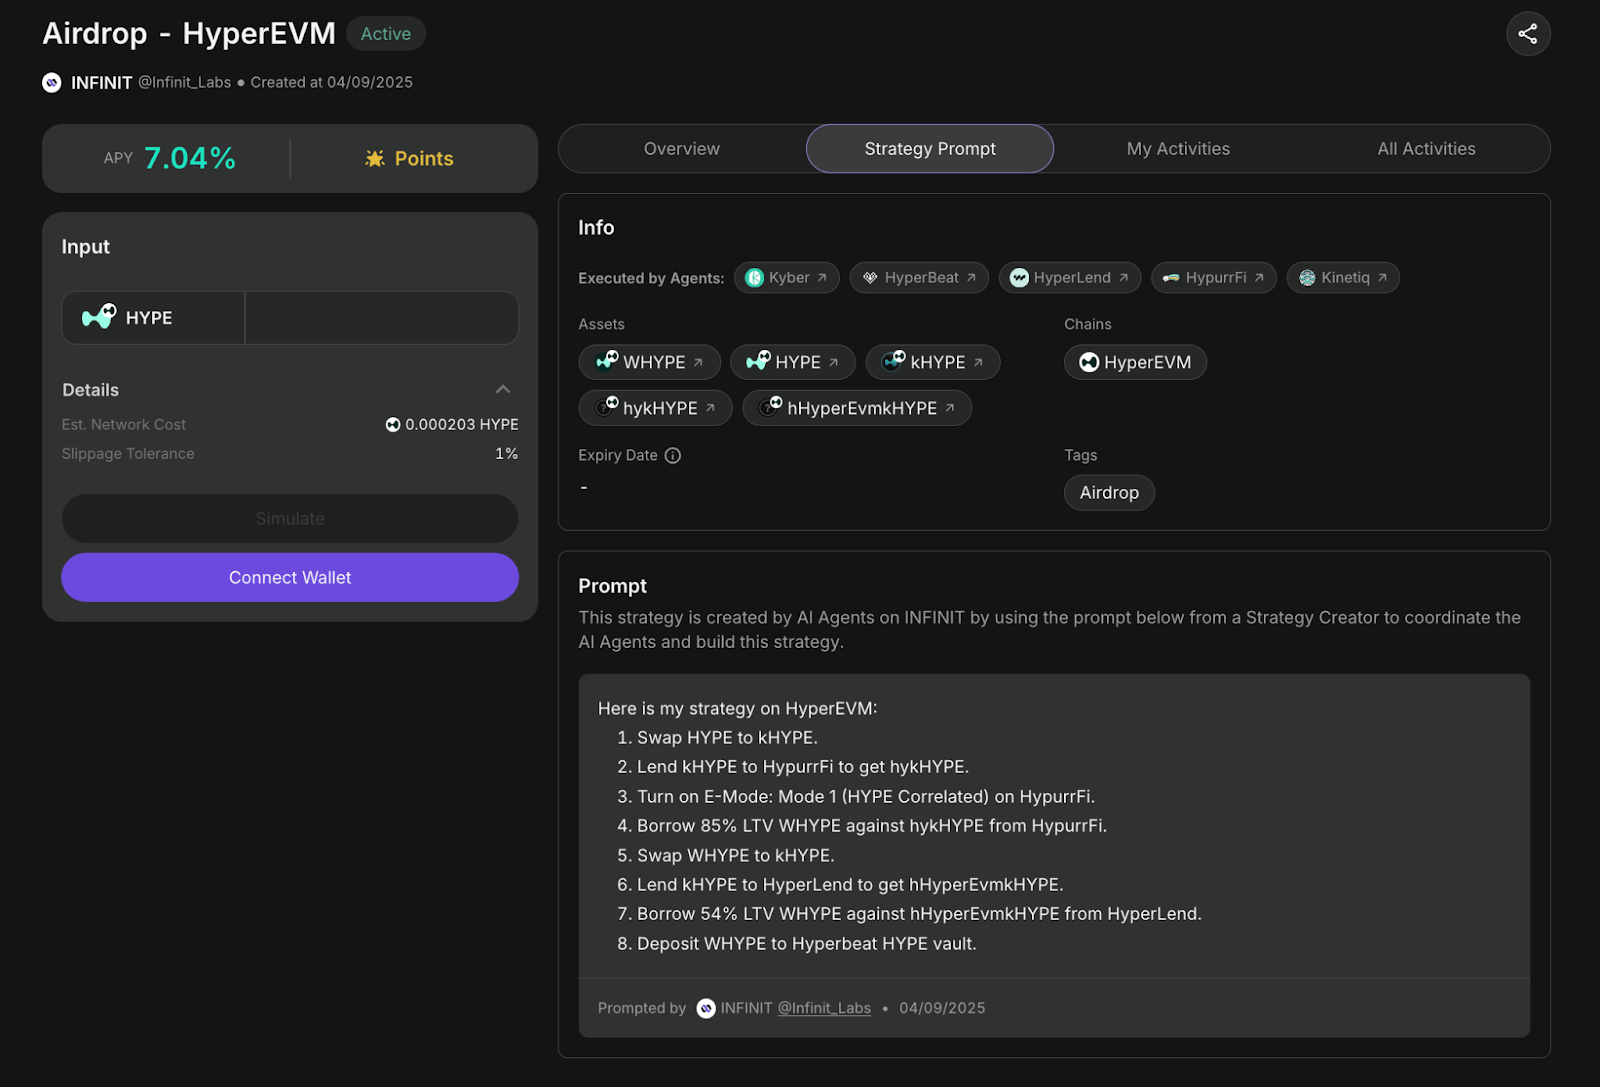The image size is (1600, 1087).
Task: Click step 5 'Swap WHYPE to kHYPE.'
Action: tap(736, 856)
